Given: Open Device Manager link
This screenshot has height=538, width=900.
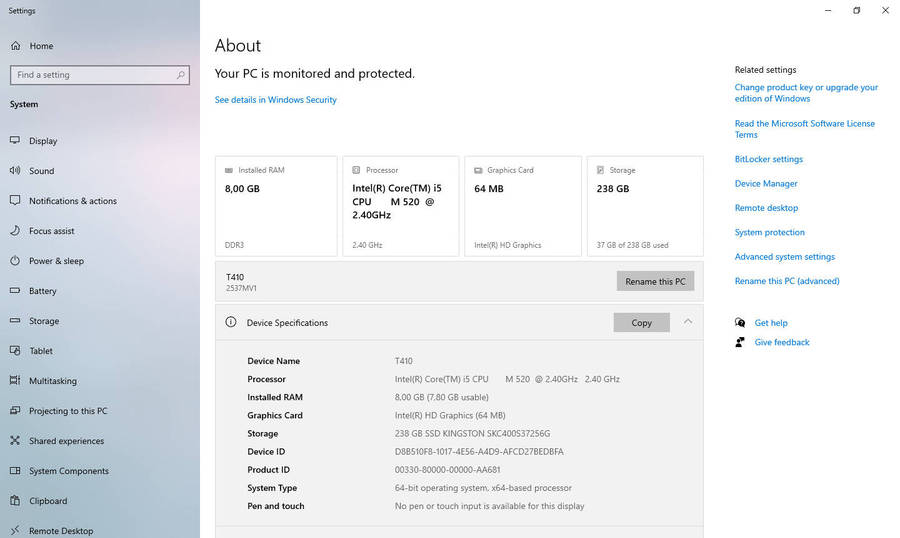Looking at the screenshot, I should point(766,184).
